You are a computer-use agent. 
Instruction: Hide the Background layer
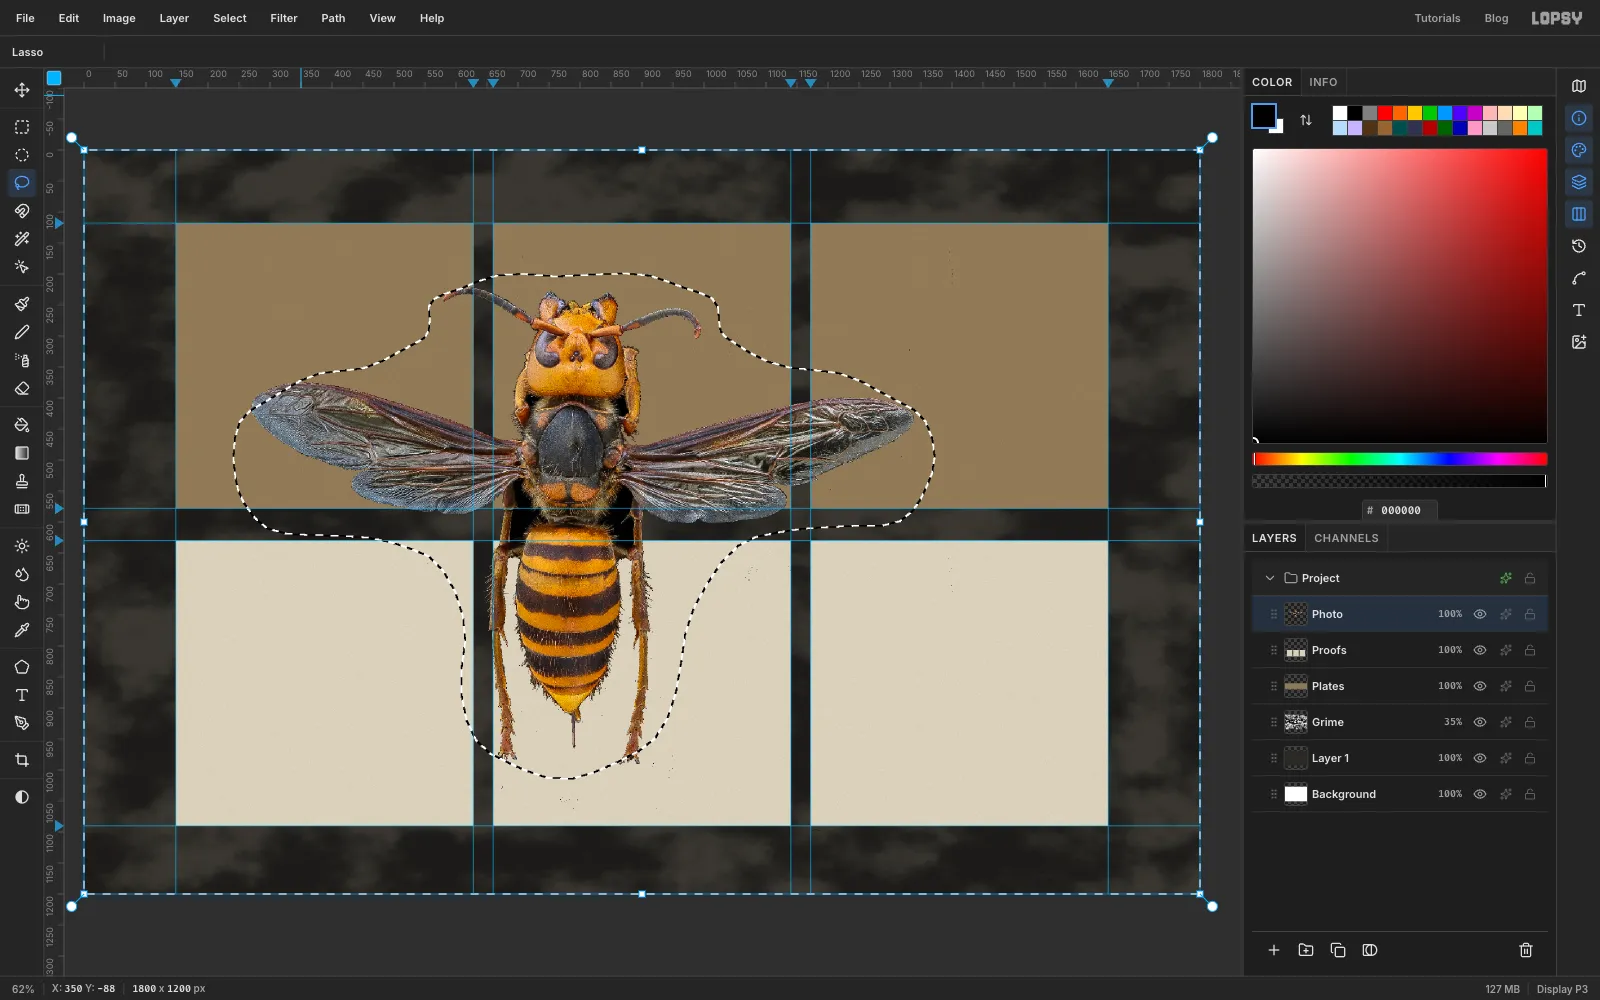(x=1480, y=794)
